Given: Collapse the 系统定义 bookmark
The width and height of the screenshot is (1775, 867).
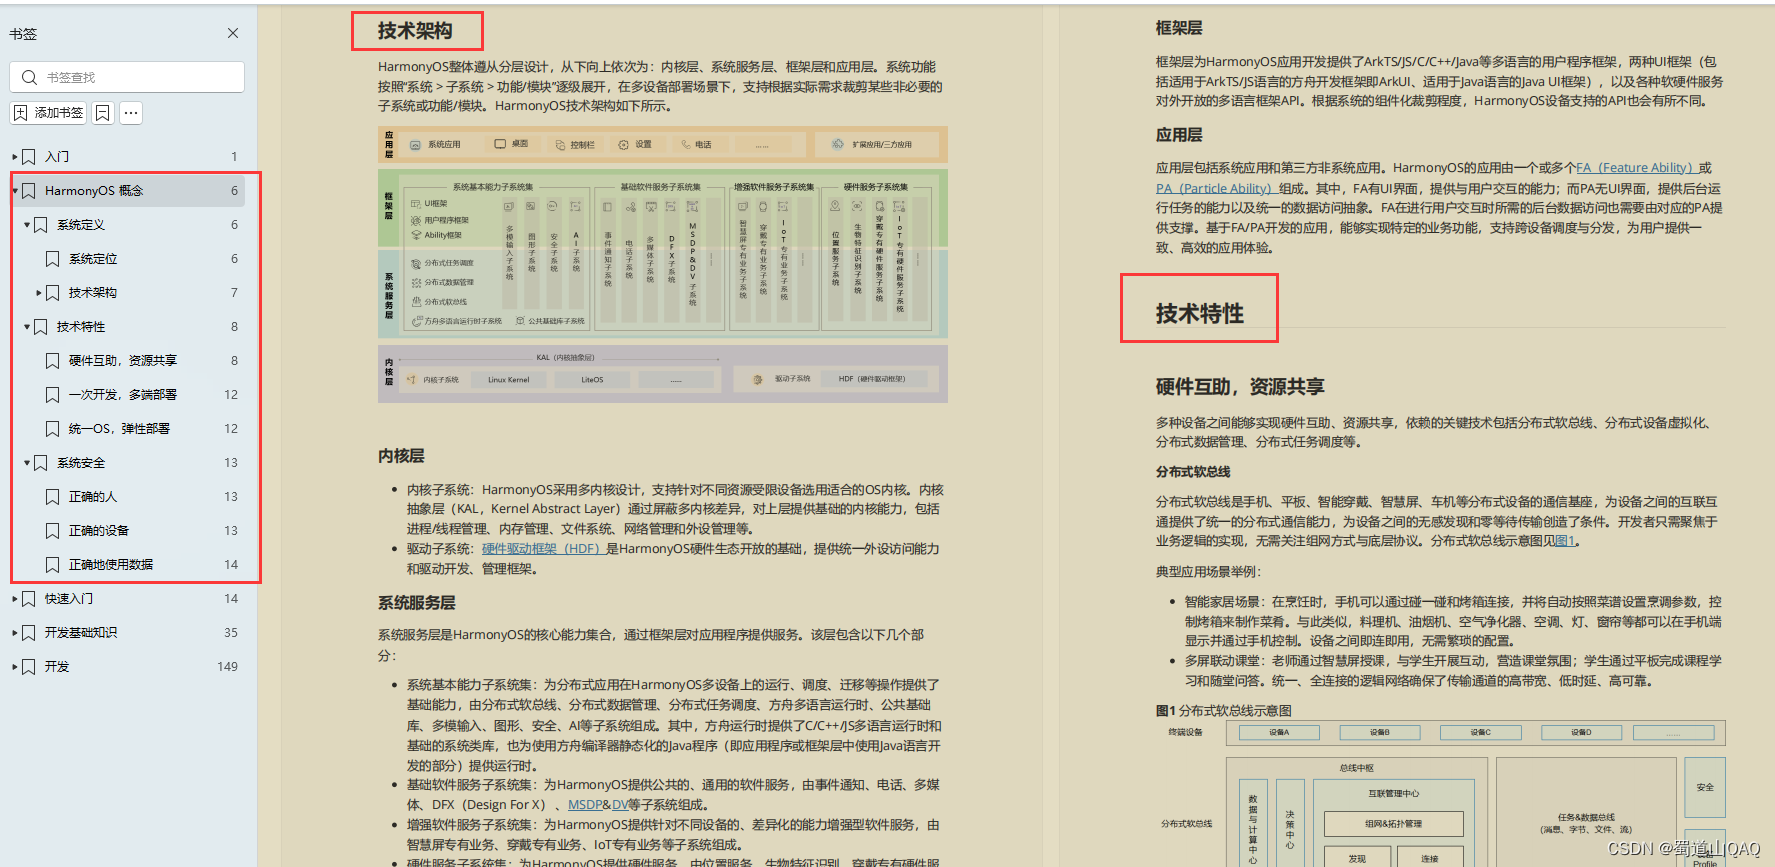Looking at the screenshot, I should (x=27, y=225).
